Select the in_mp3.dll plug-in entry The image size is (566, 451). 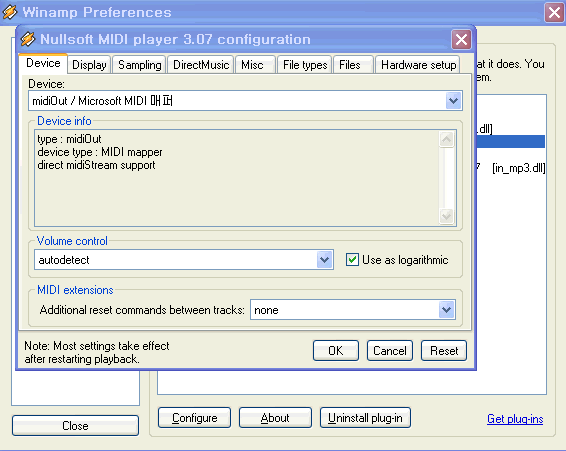click(x=511, y=168)
